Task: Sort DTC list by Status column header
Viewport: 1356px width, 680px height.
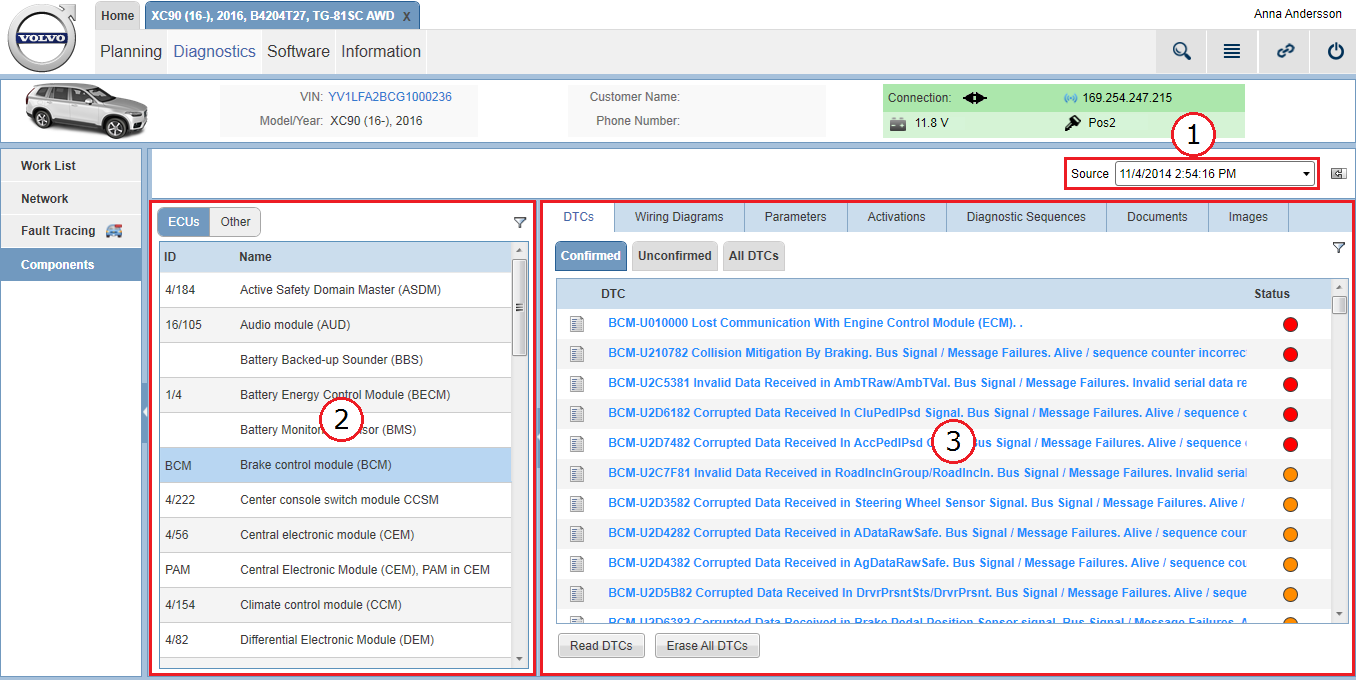Action: [1272, 294]
